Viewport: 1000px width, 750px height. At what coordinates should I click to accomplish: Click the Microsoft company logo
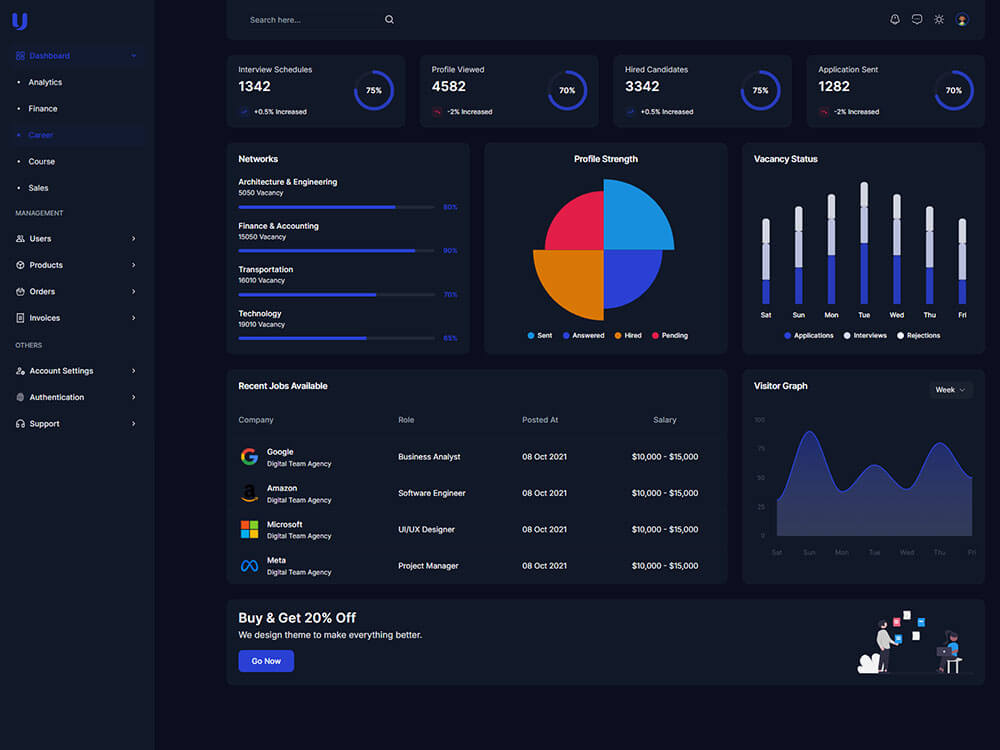pos(249,529)
